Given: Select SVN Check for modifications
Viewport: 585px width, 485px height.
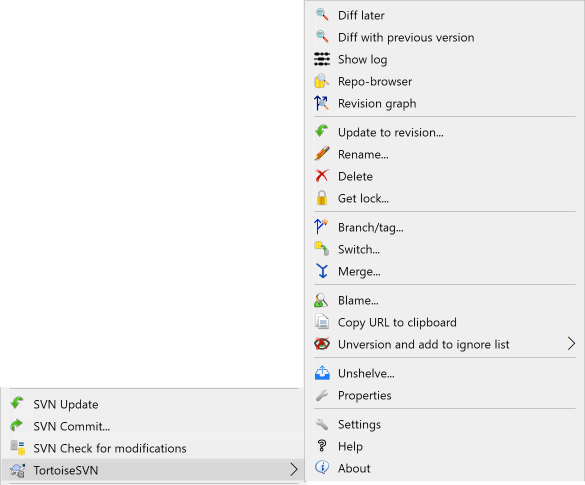Looking at the screenshot, I should 153,448.
